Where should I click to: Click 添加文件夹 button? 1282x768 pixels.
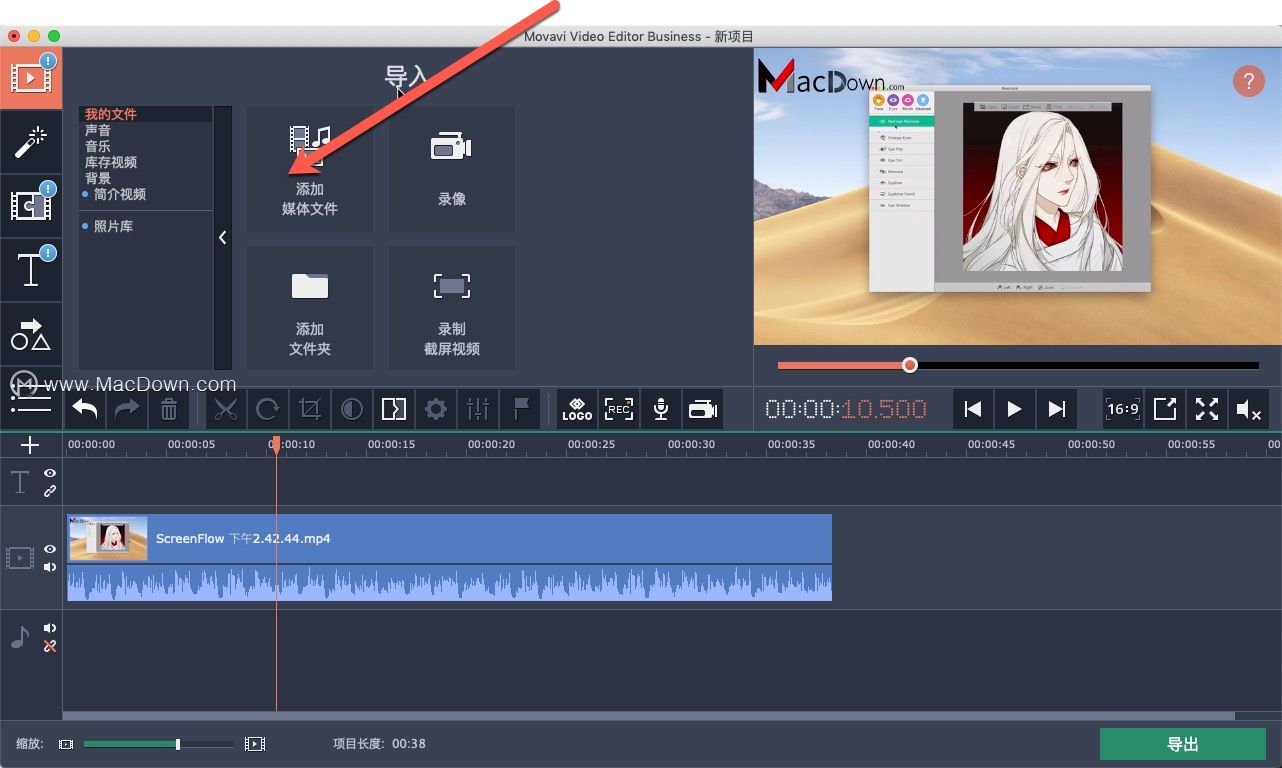tap(310, 308)
